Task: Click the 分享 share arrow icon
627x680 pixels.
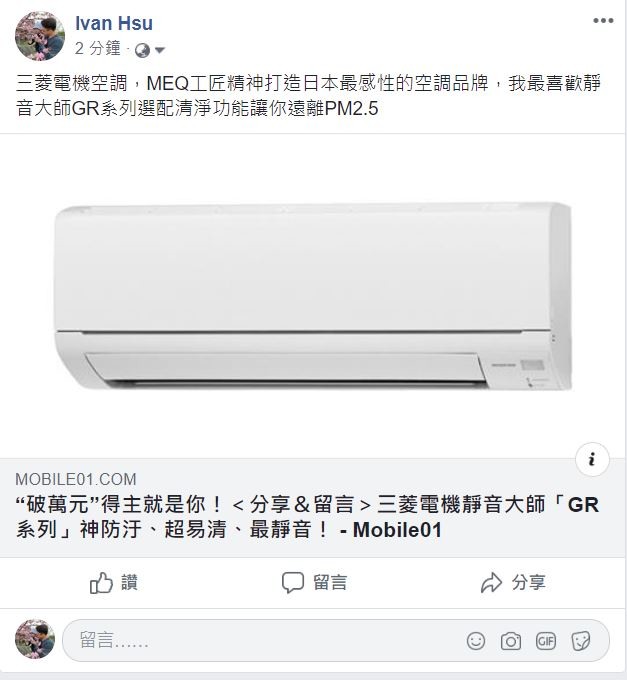Action: [x=491, y=582]
